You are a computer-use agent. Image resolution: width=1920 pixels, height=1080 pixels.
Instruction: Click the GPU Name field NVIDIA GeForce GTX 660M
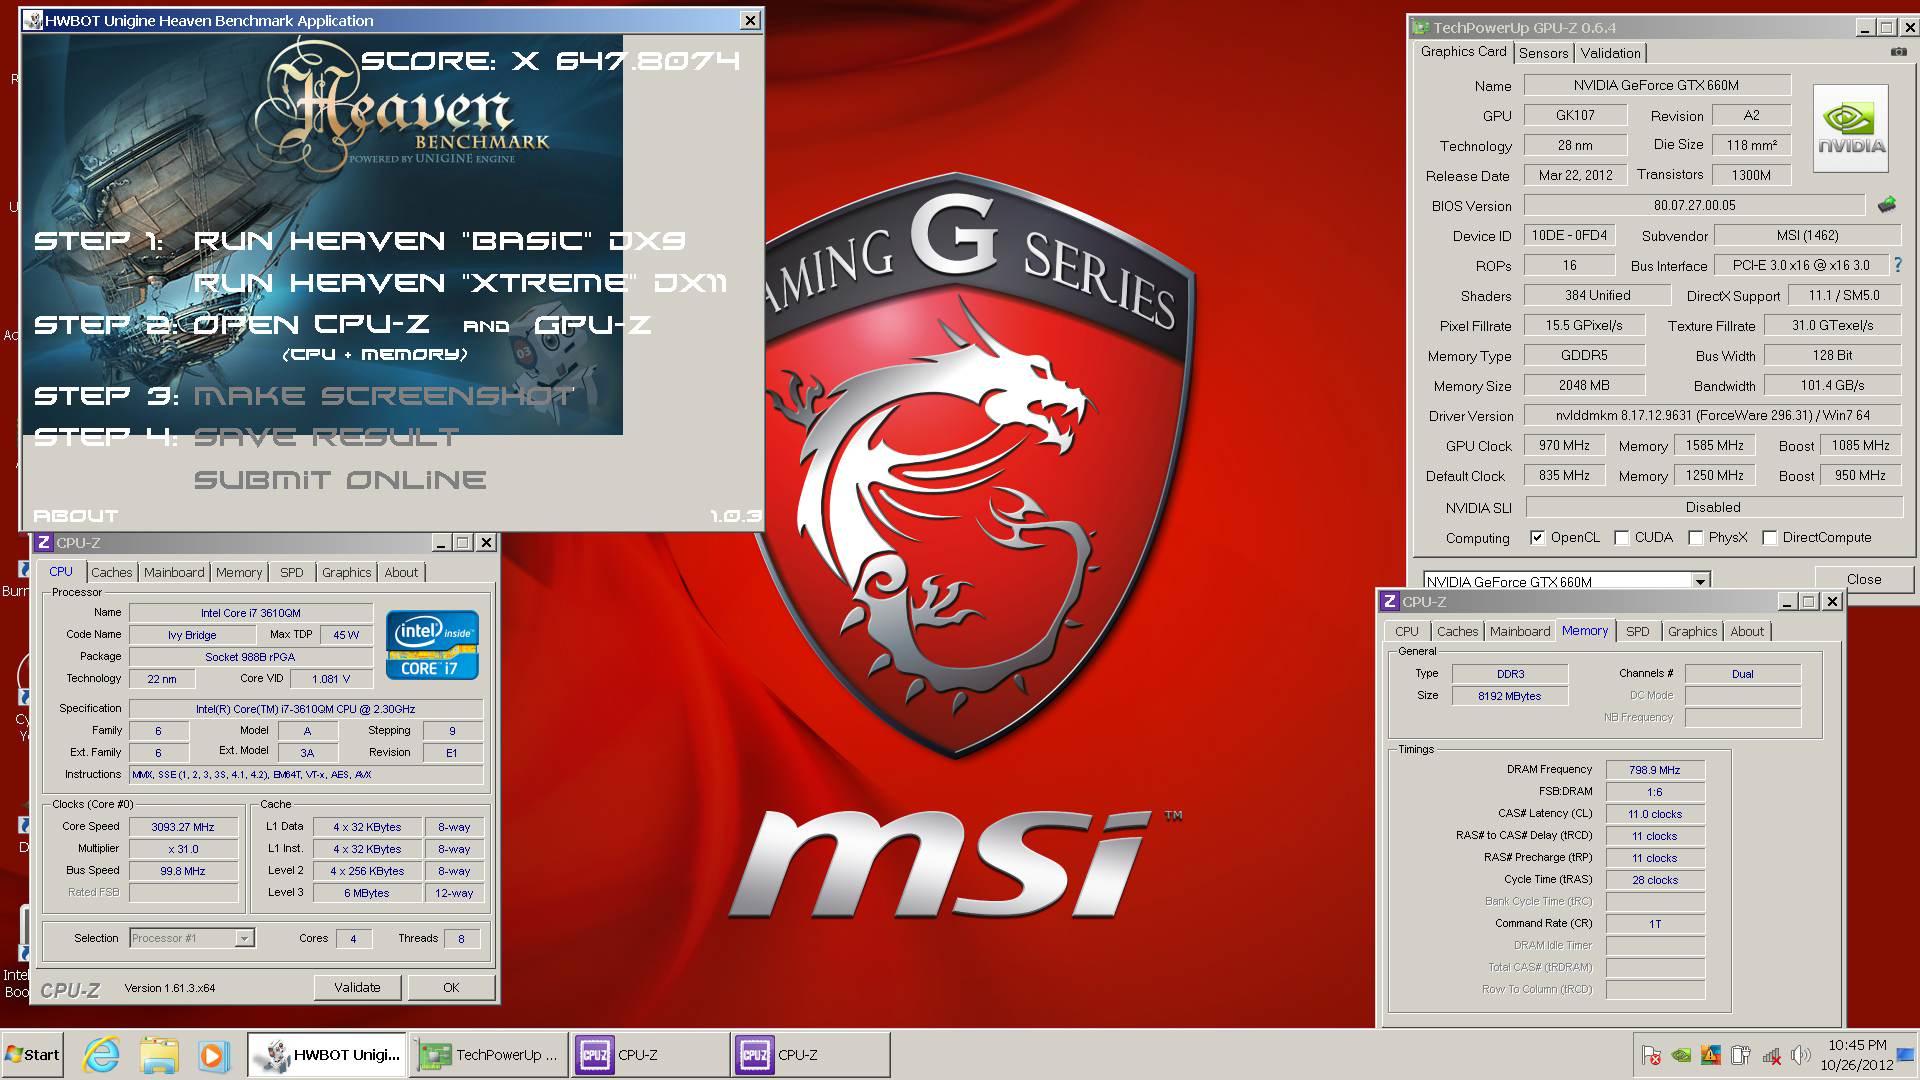click(1656, 86)
